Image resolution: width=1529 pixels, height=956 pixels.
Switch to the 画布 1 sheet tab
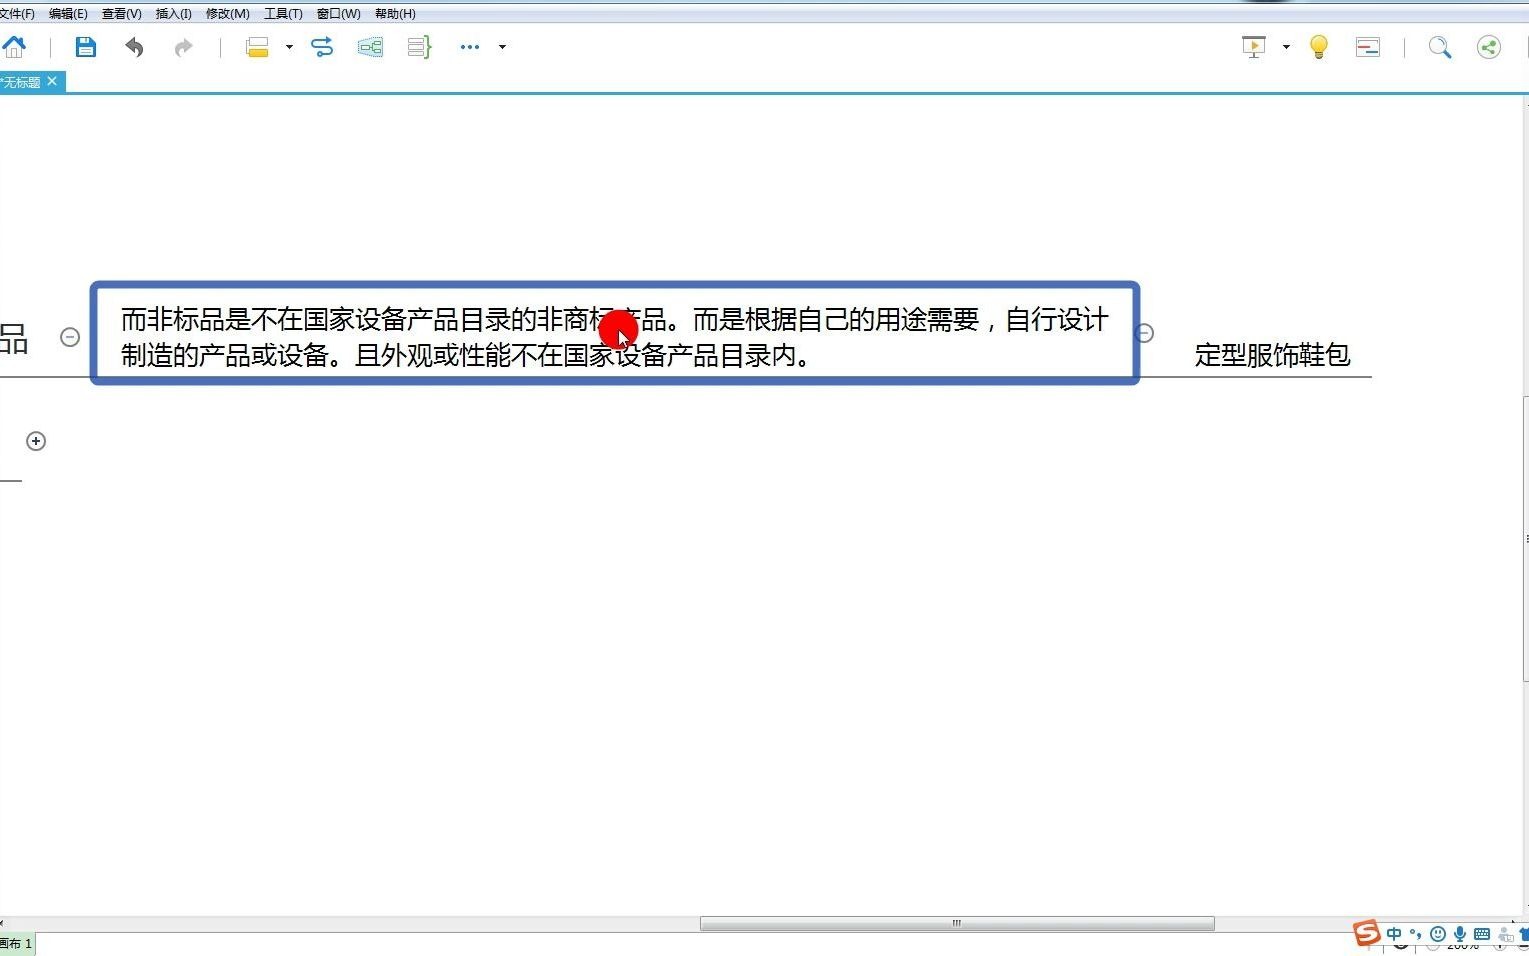click(x=17, y=943)
